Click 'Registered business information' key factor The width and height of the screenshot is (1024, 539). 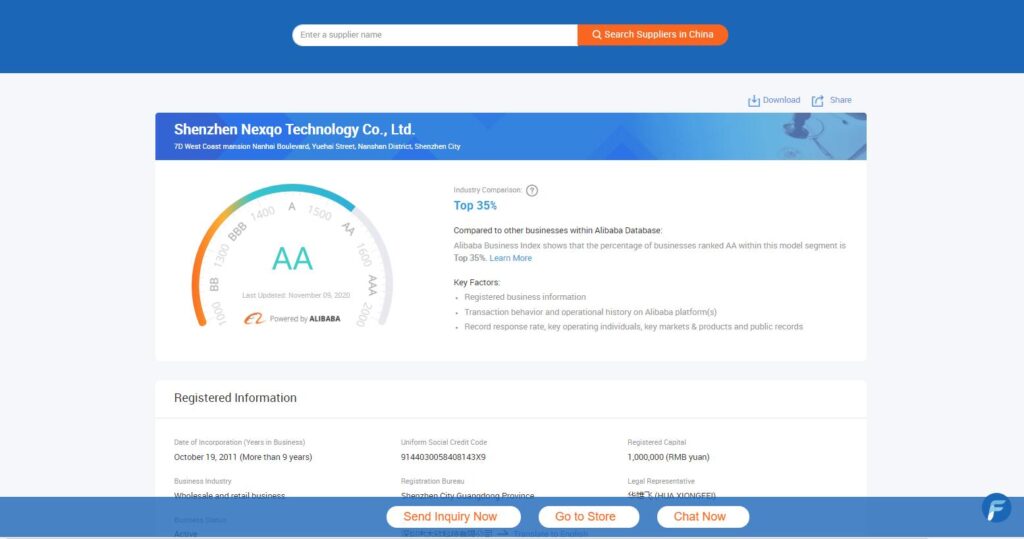tap(525, 297)
